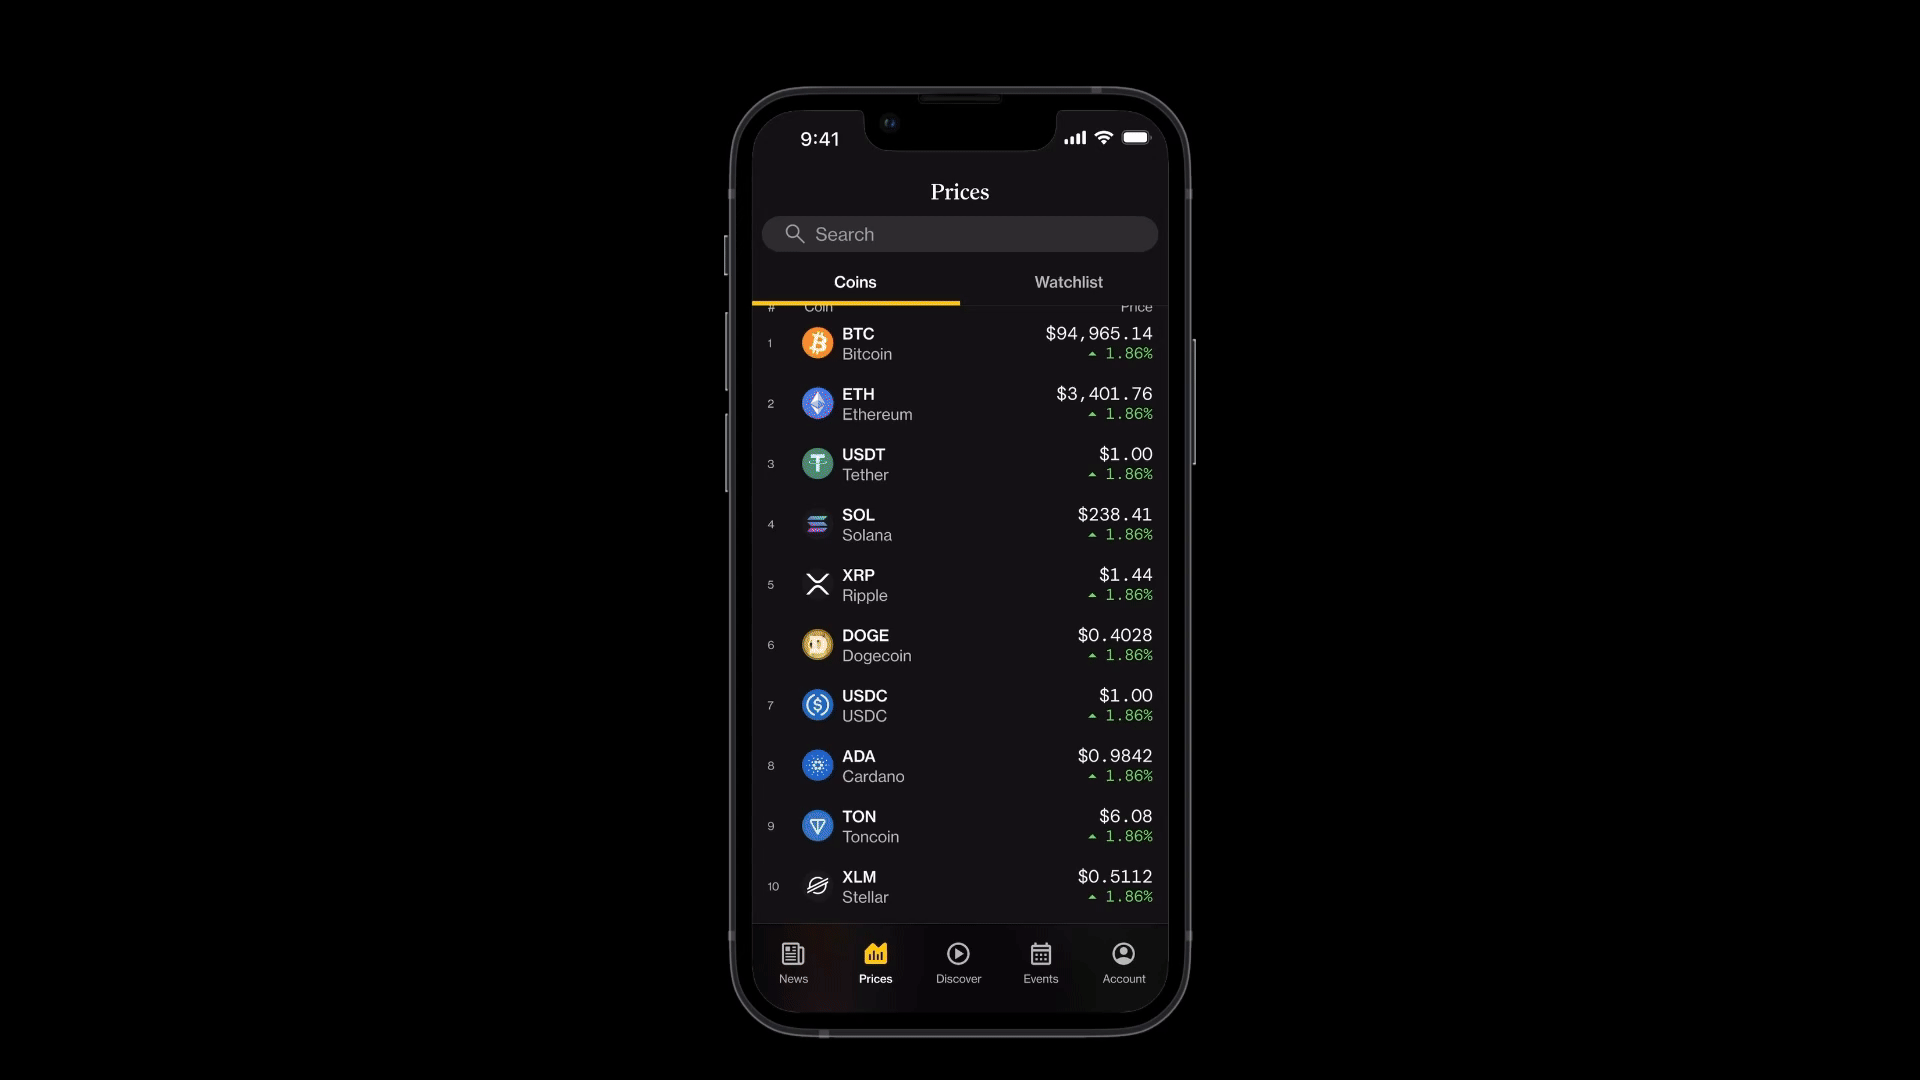
Task: Switch to the Watchlist tab
Action: point(1068,282)
